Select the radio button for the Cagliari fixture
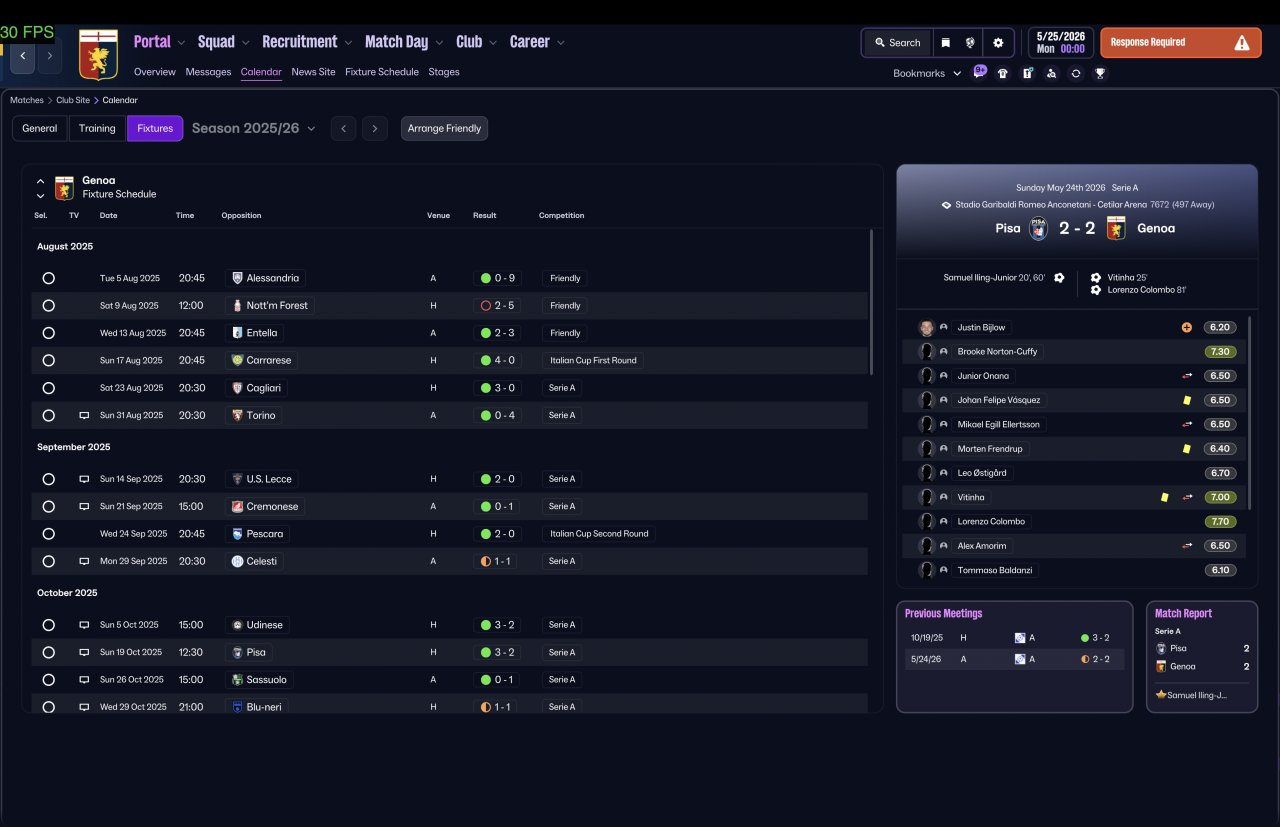The image size is (1280, 827). pyautogui.click(x=48, y=388)
